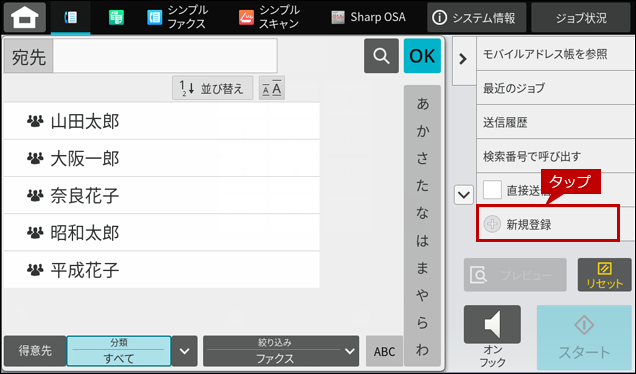Tap group icon beside 大阪一郎
Screen dimensions: 636x374
tap(35, 158)
